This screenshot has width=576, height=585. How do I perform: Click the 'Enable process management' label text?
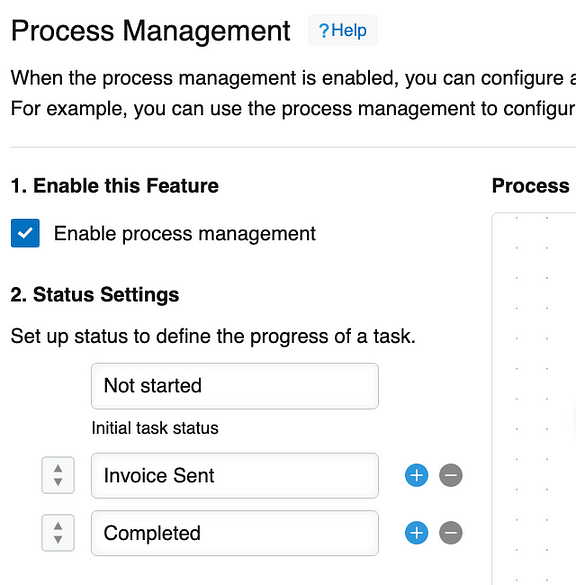[x=185, y=234]
